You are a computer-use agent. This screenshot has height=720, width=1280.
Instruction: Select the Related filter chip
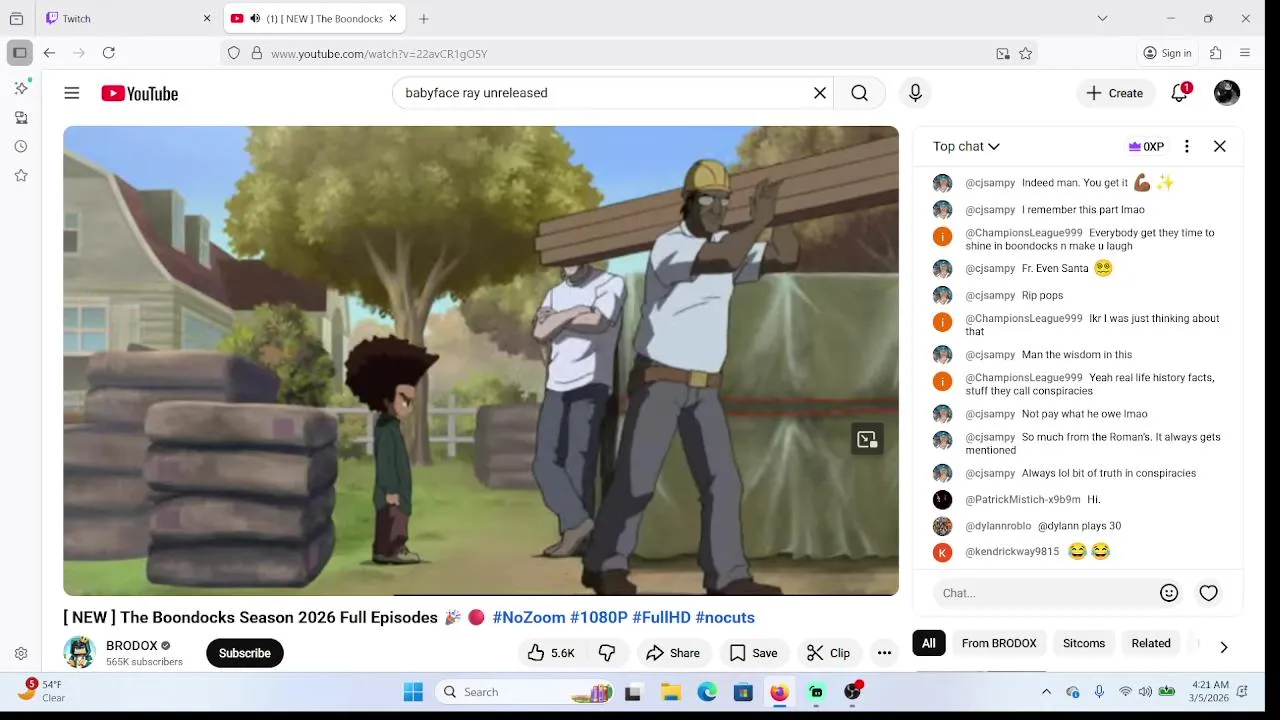[1151, 643]
